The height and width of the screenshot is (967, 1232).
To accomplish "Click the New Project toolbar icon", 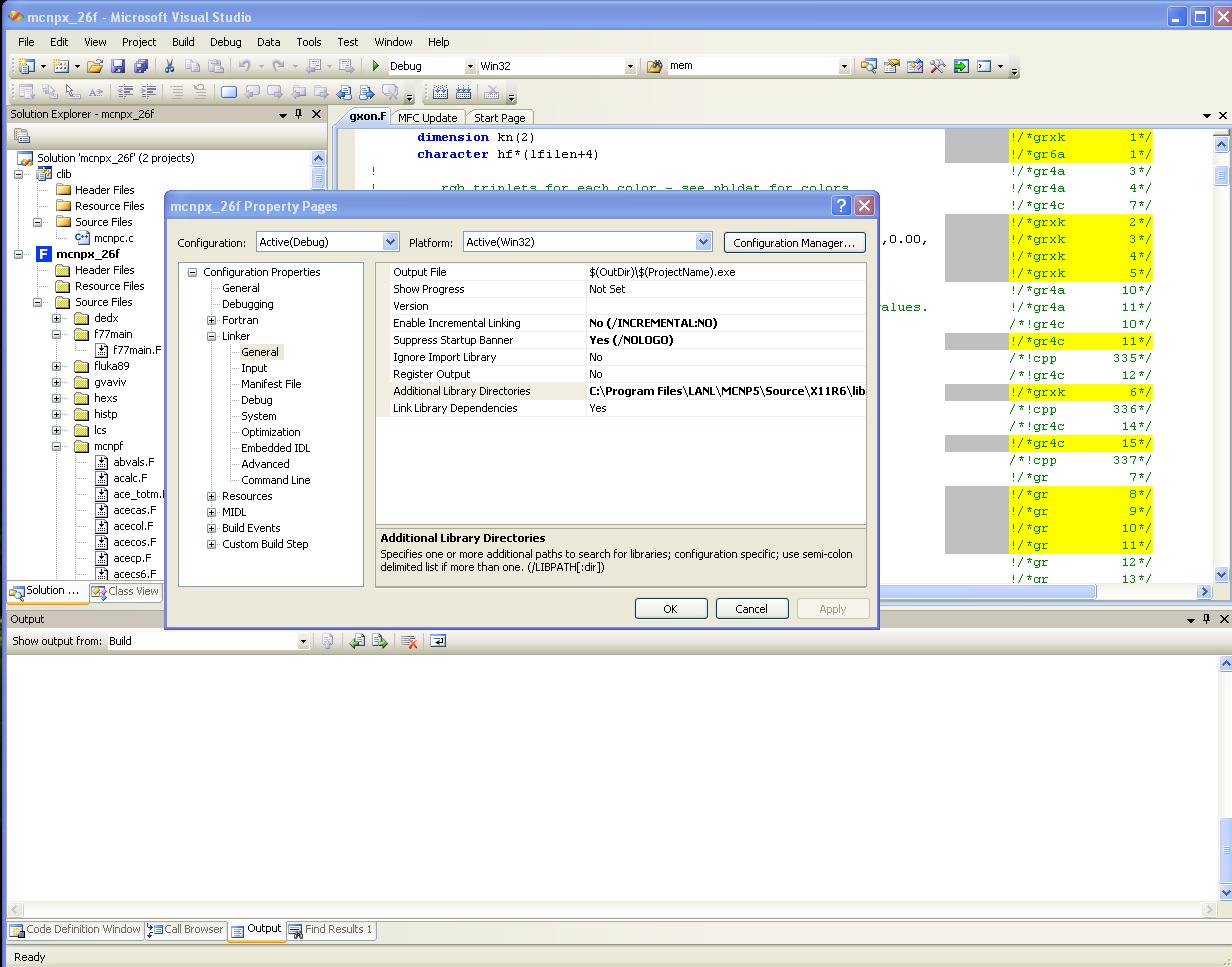I will [x=27, y=66].
